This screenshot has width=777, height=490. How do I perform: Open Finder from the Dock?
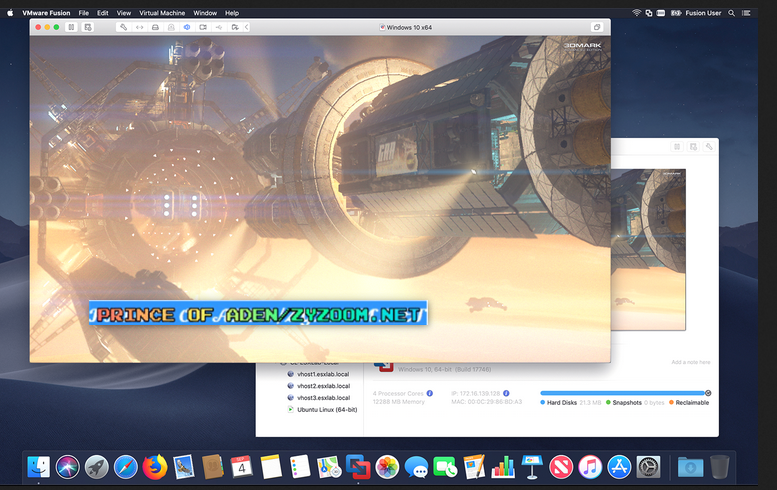point(39,467)
